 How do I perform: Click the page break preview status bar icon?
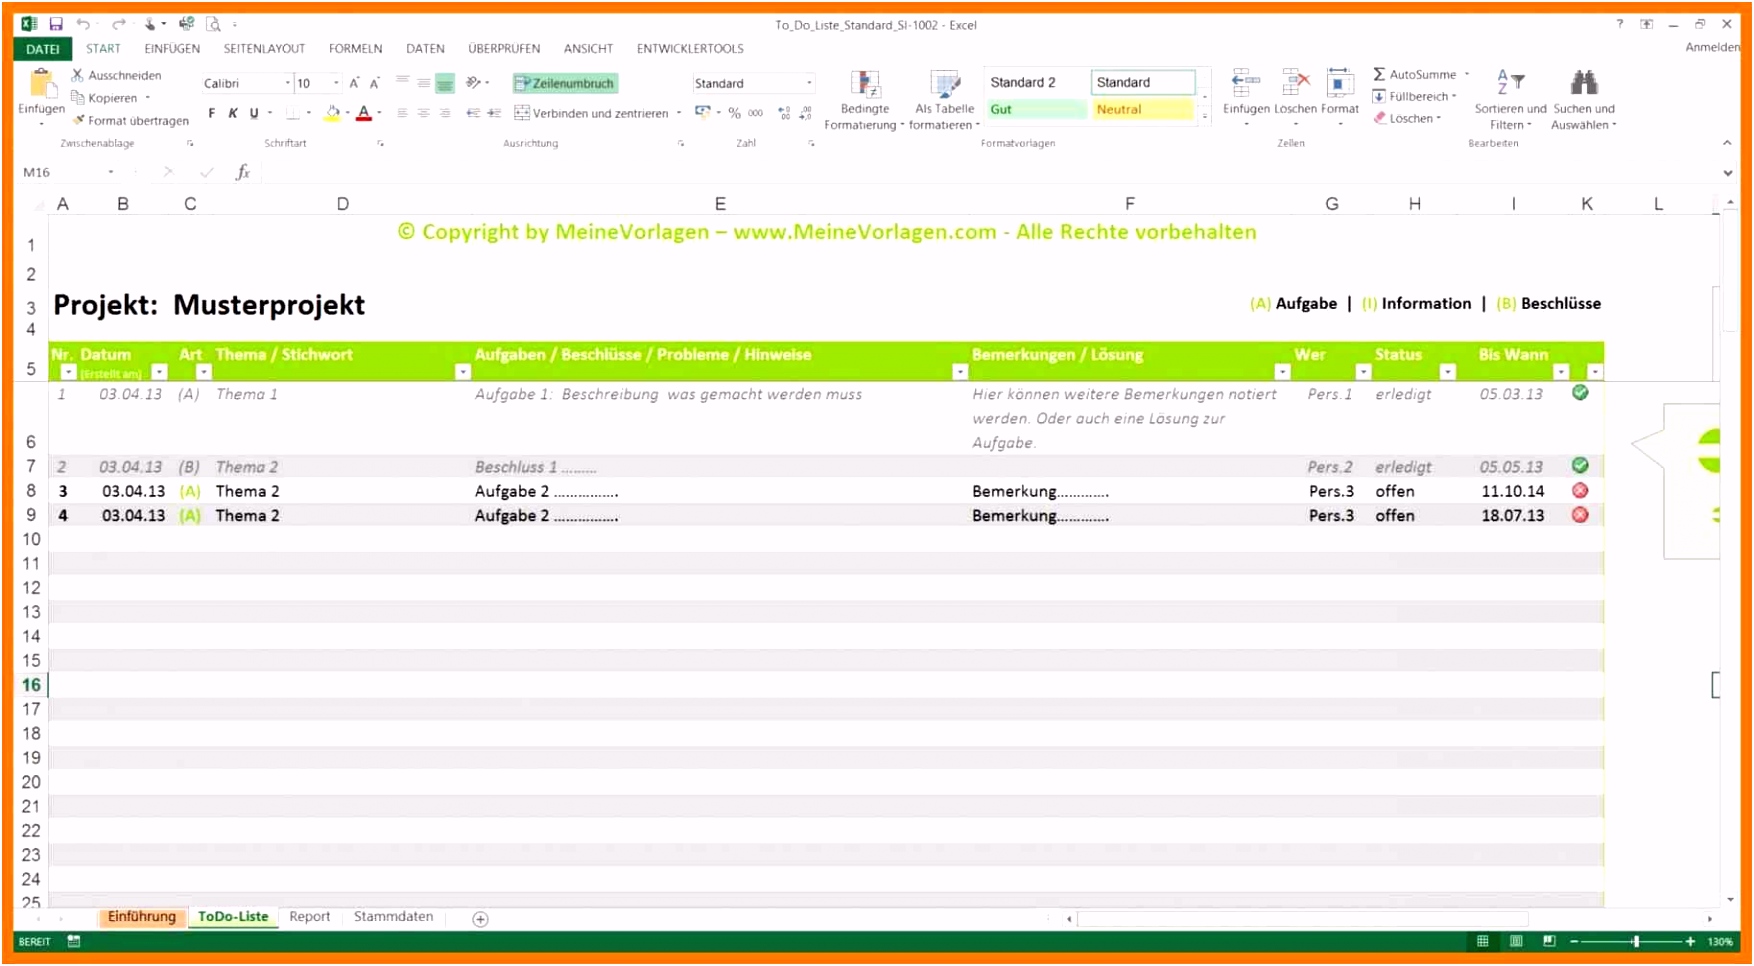(x=1549, y=941)
